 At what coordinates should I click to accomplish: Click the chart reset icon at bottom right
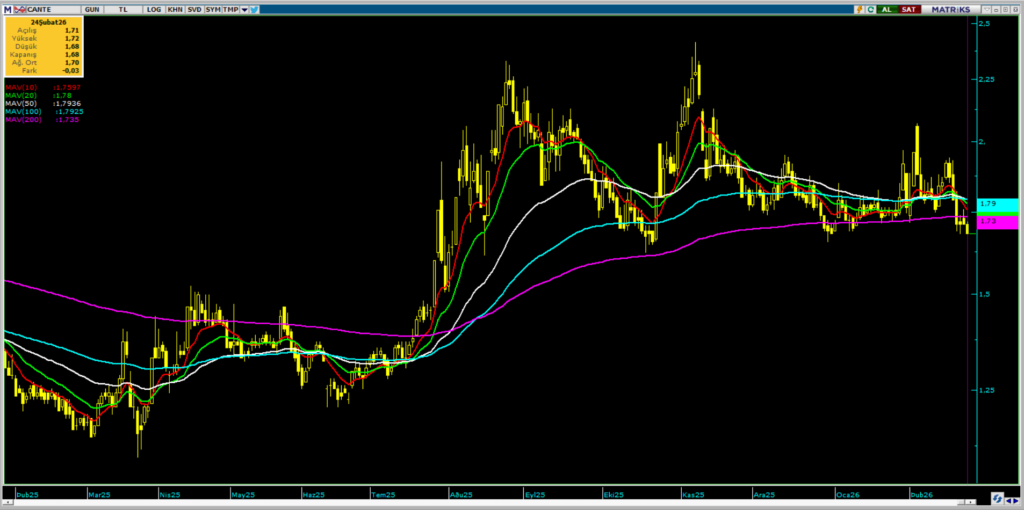click(995, 497)
